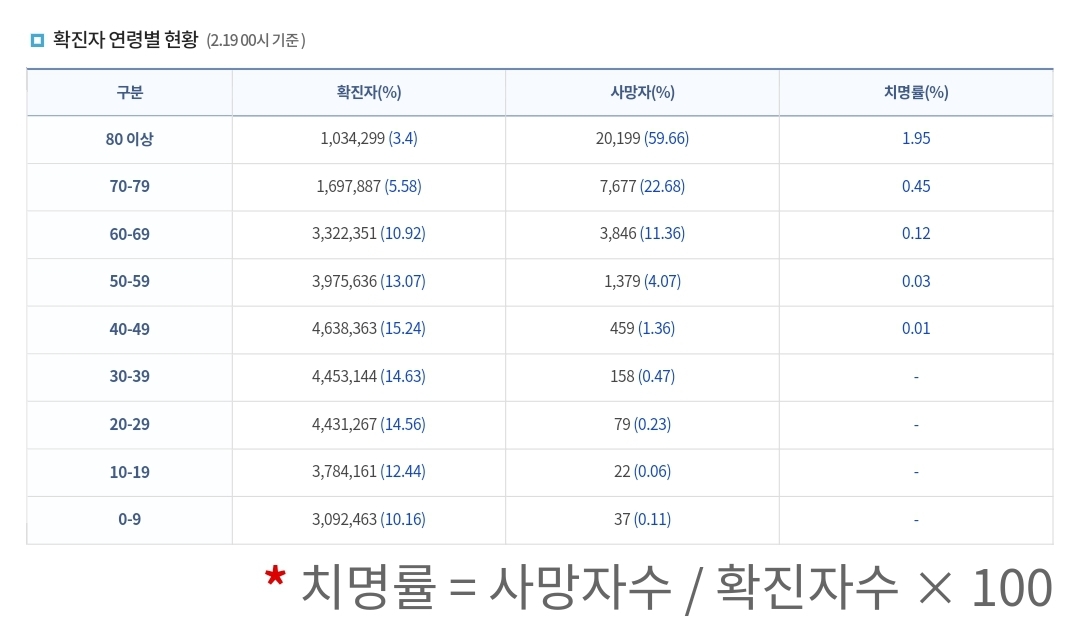Click the 3,784,161 (12.44) confirmed cell
Viewport: 1080px width, 623px height.
coord(368,472)
